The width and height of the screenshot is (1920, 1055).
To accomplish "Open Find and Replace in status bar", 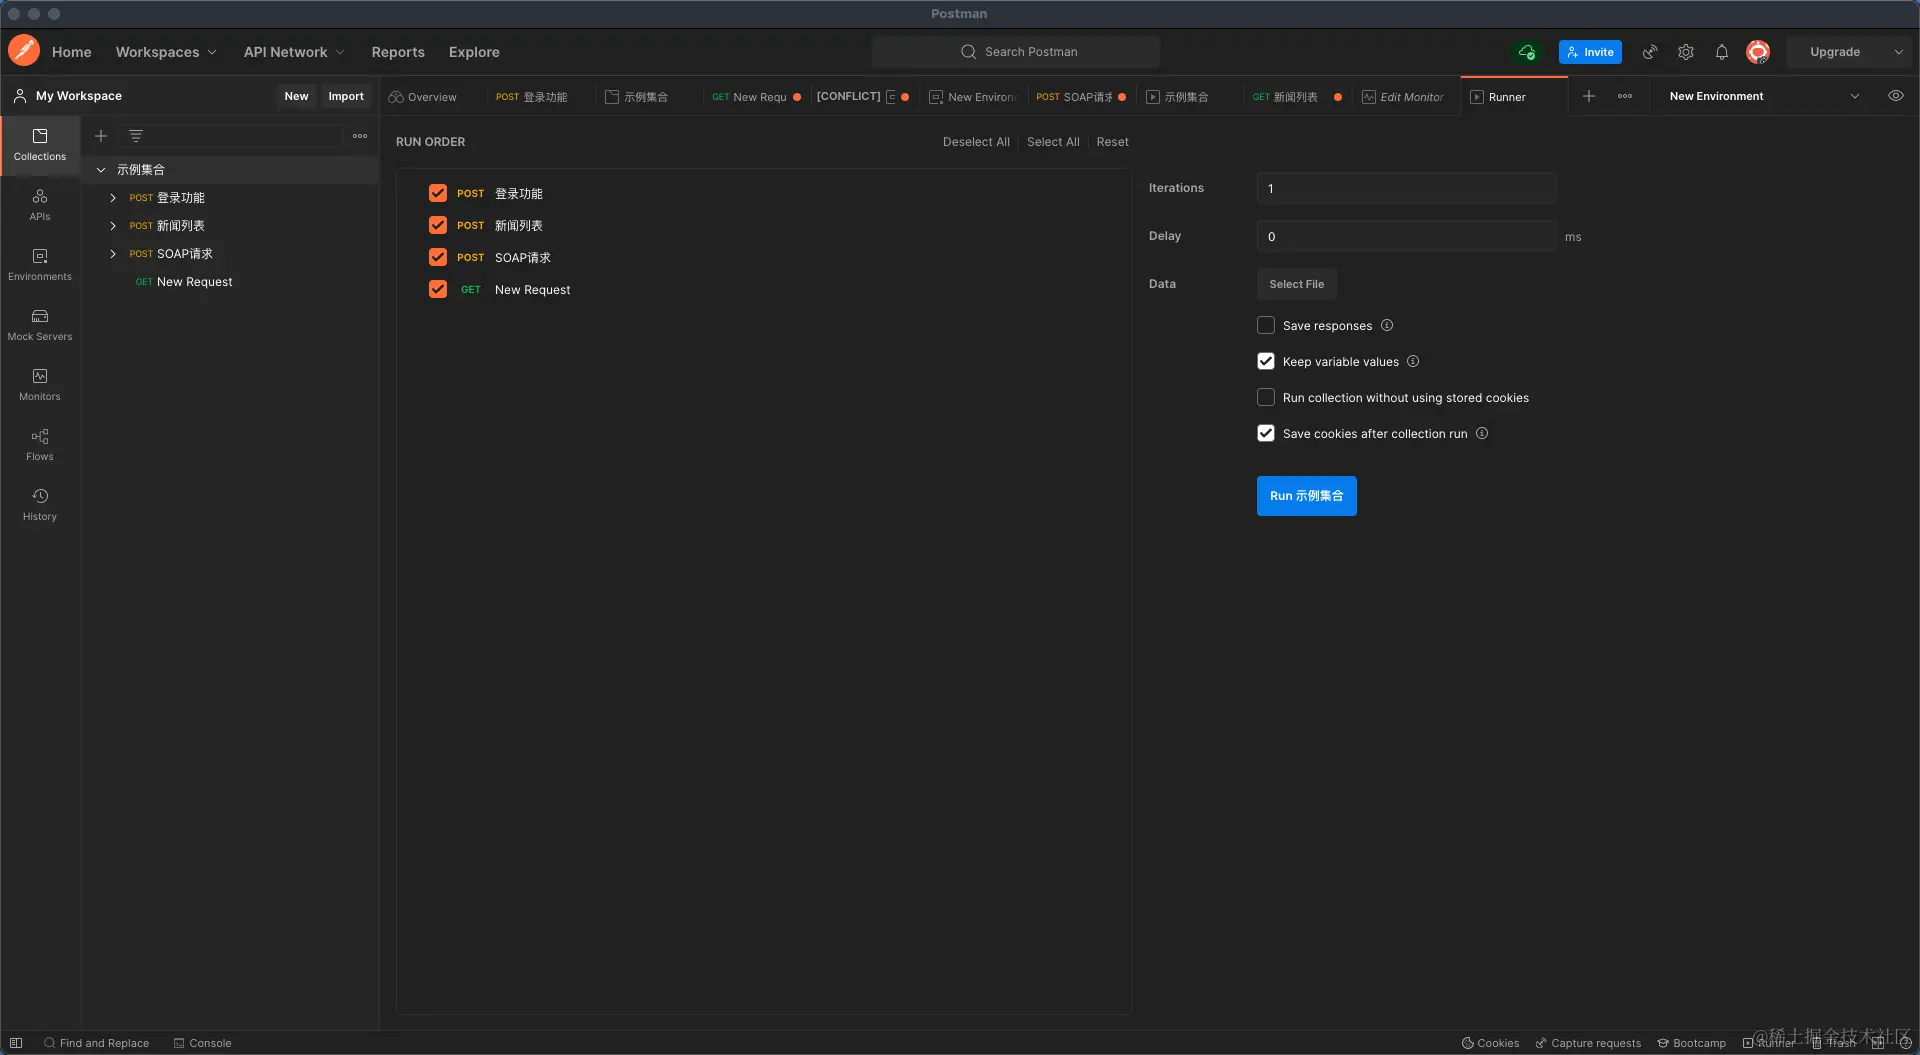I will [x=96, y=1043].
